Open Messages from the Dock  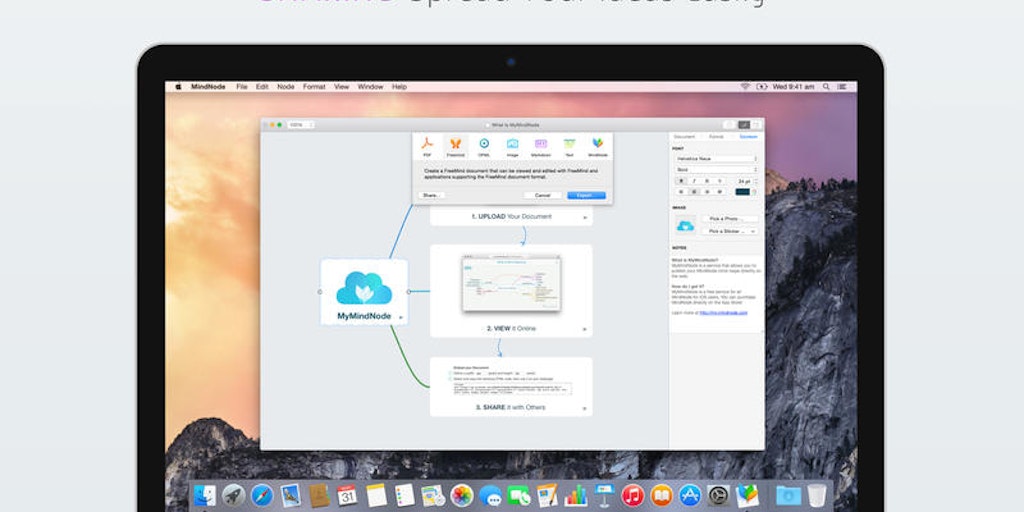pyautogui.click(x=490, y=496)
